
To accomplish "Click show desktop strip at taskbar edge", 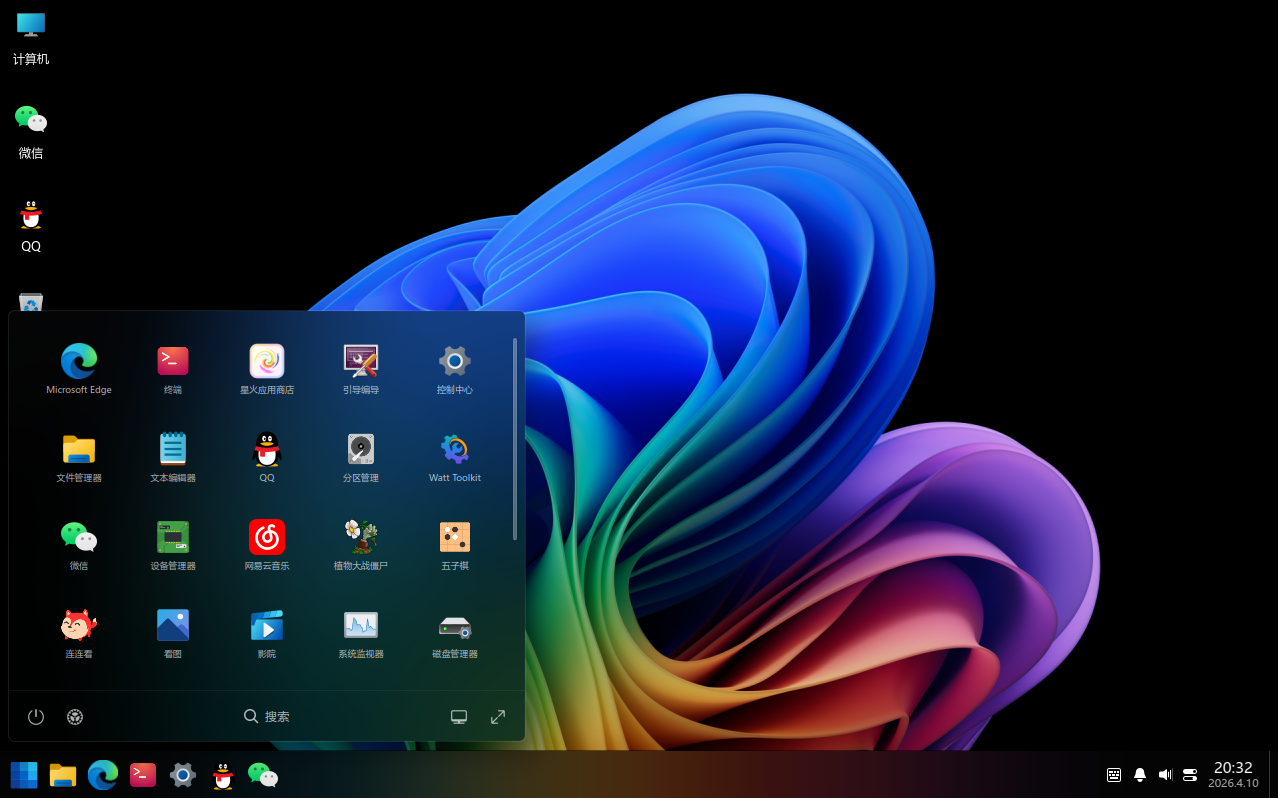I will [x=1273, y=775].
